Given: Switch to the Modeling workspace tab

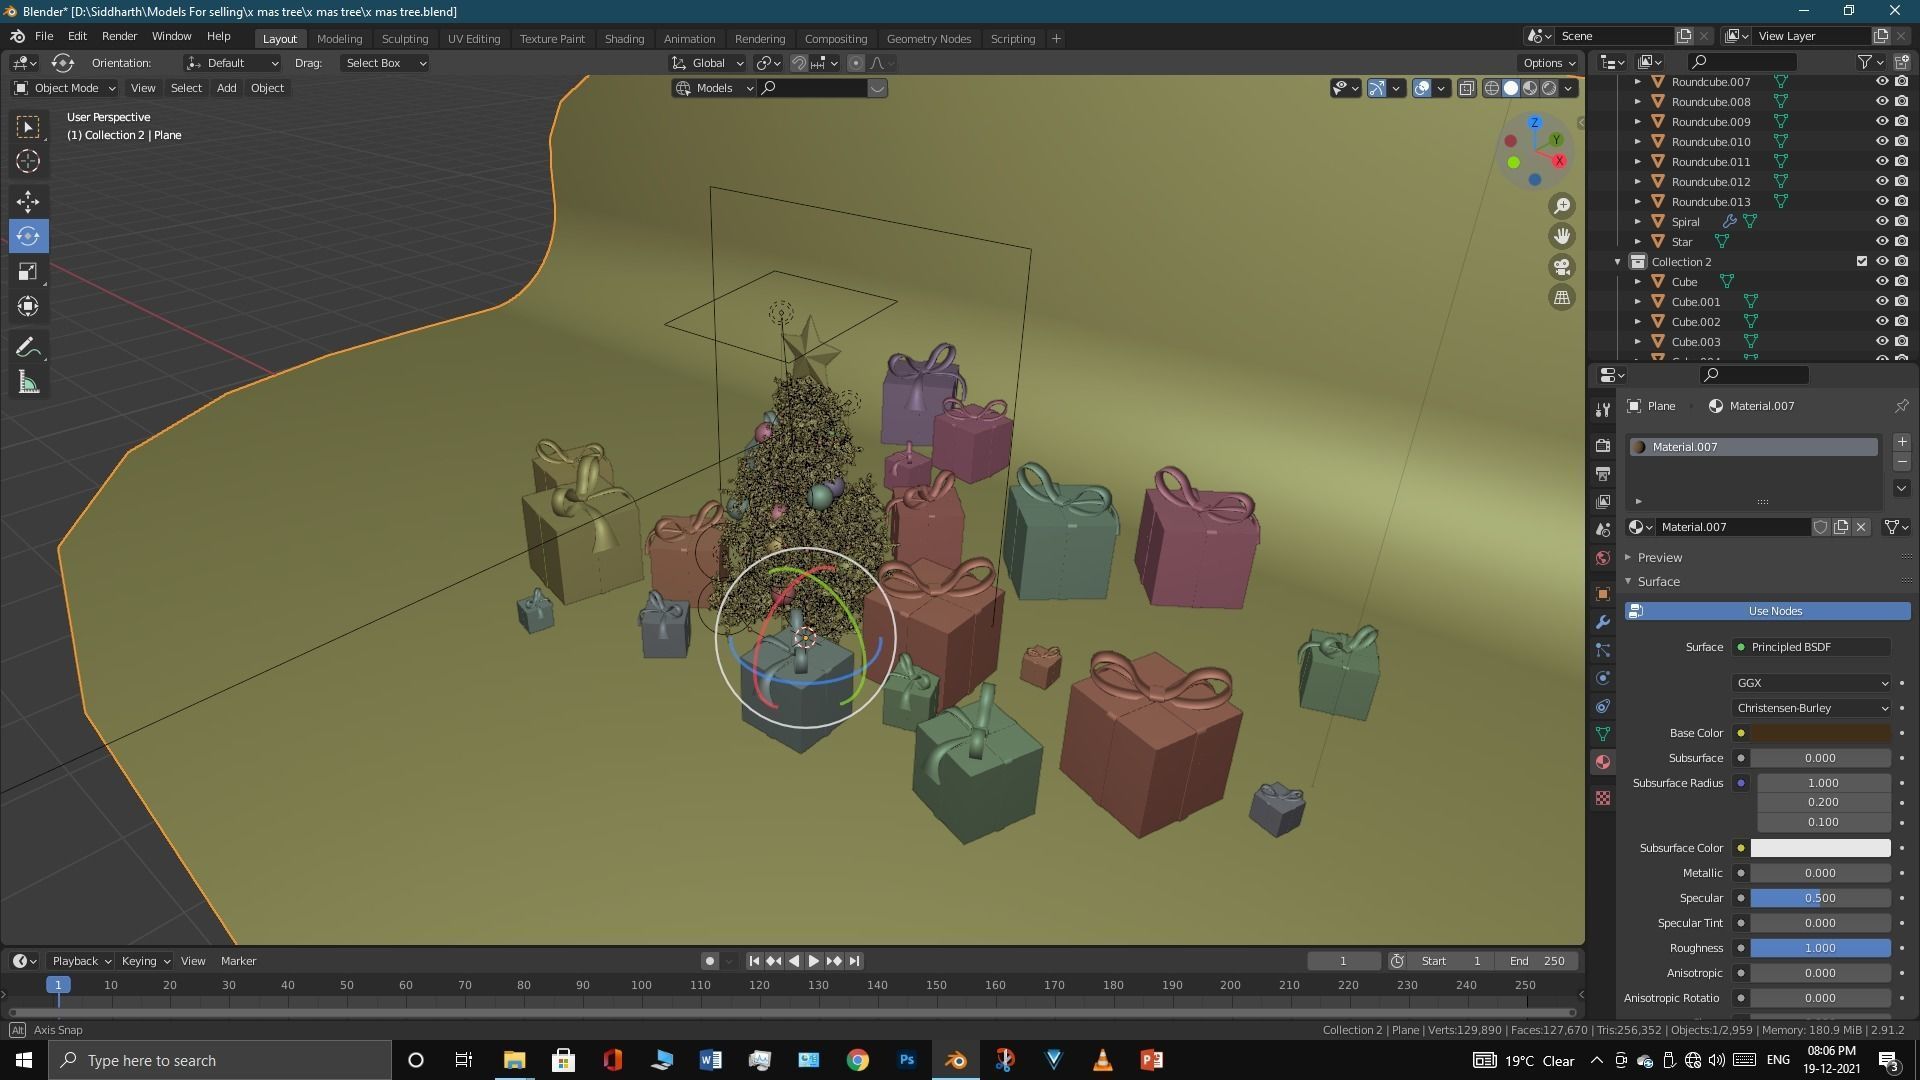Looking at the screenshot, I should coord(339,38).
